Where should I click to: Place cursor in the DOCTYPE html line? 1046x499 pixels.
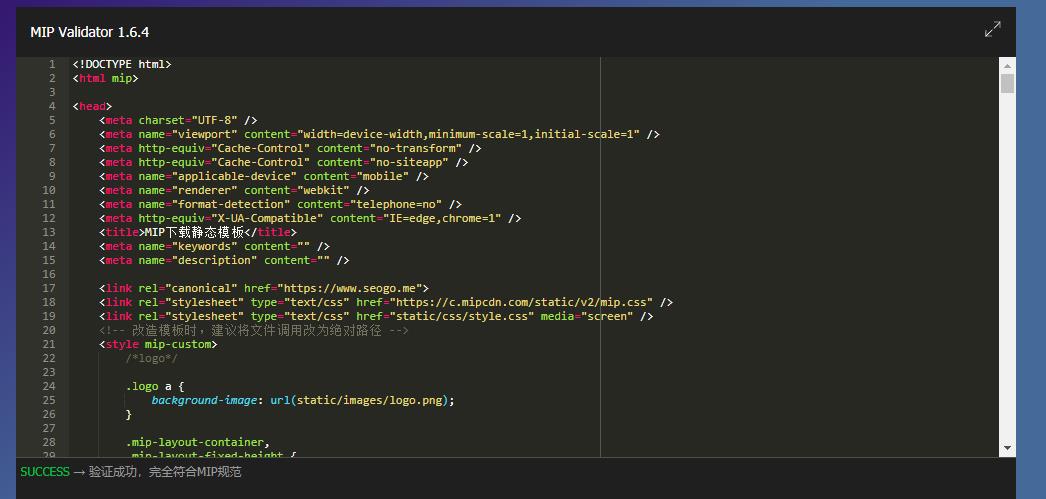(121, 64)
